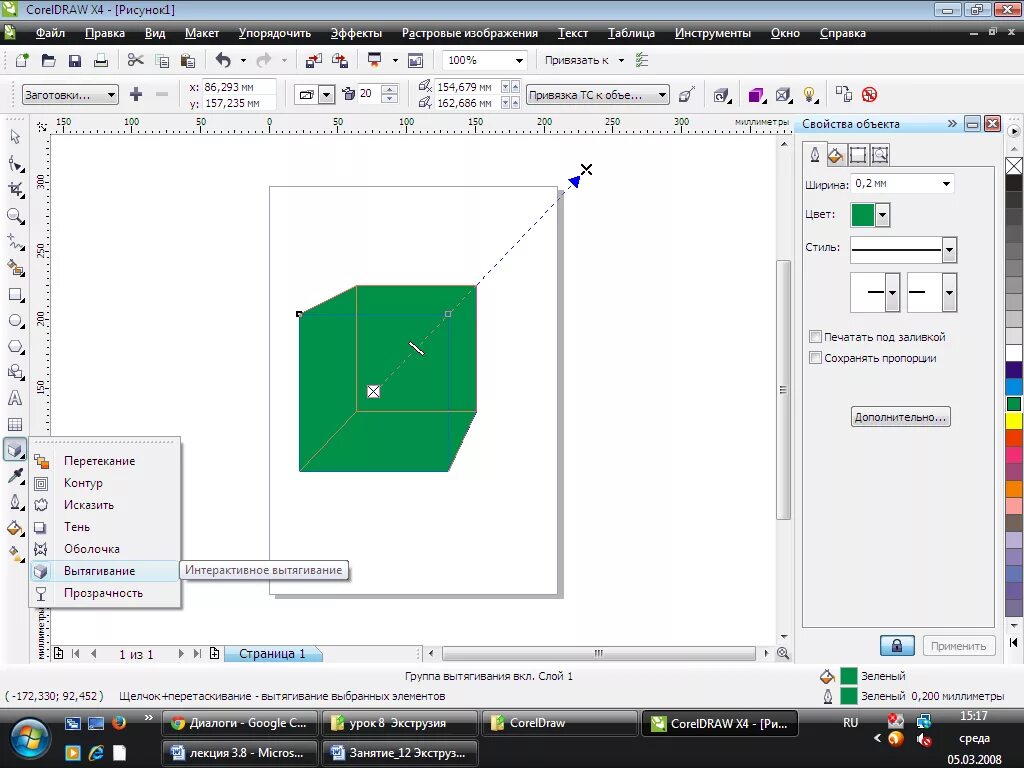Click the Export icon
Viewport: 1024px width, 768px height.
click(x=340, y=61)
